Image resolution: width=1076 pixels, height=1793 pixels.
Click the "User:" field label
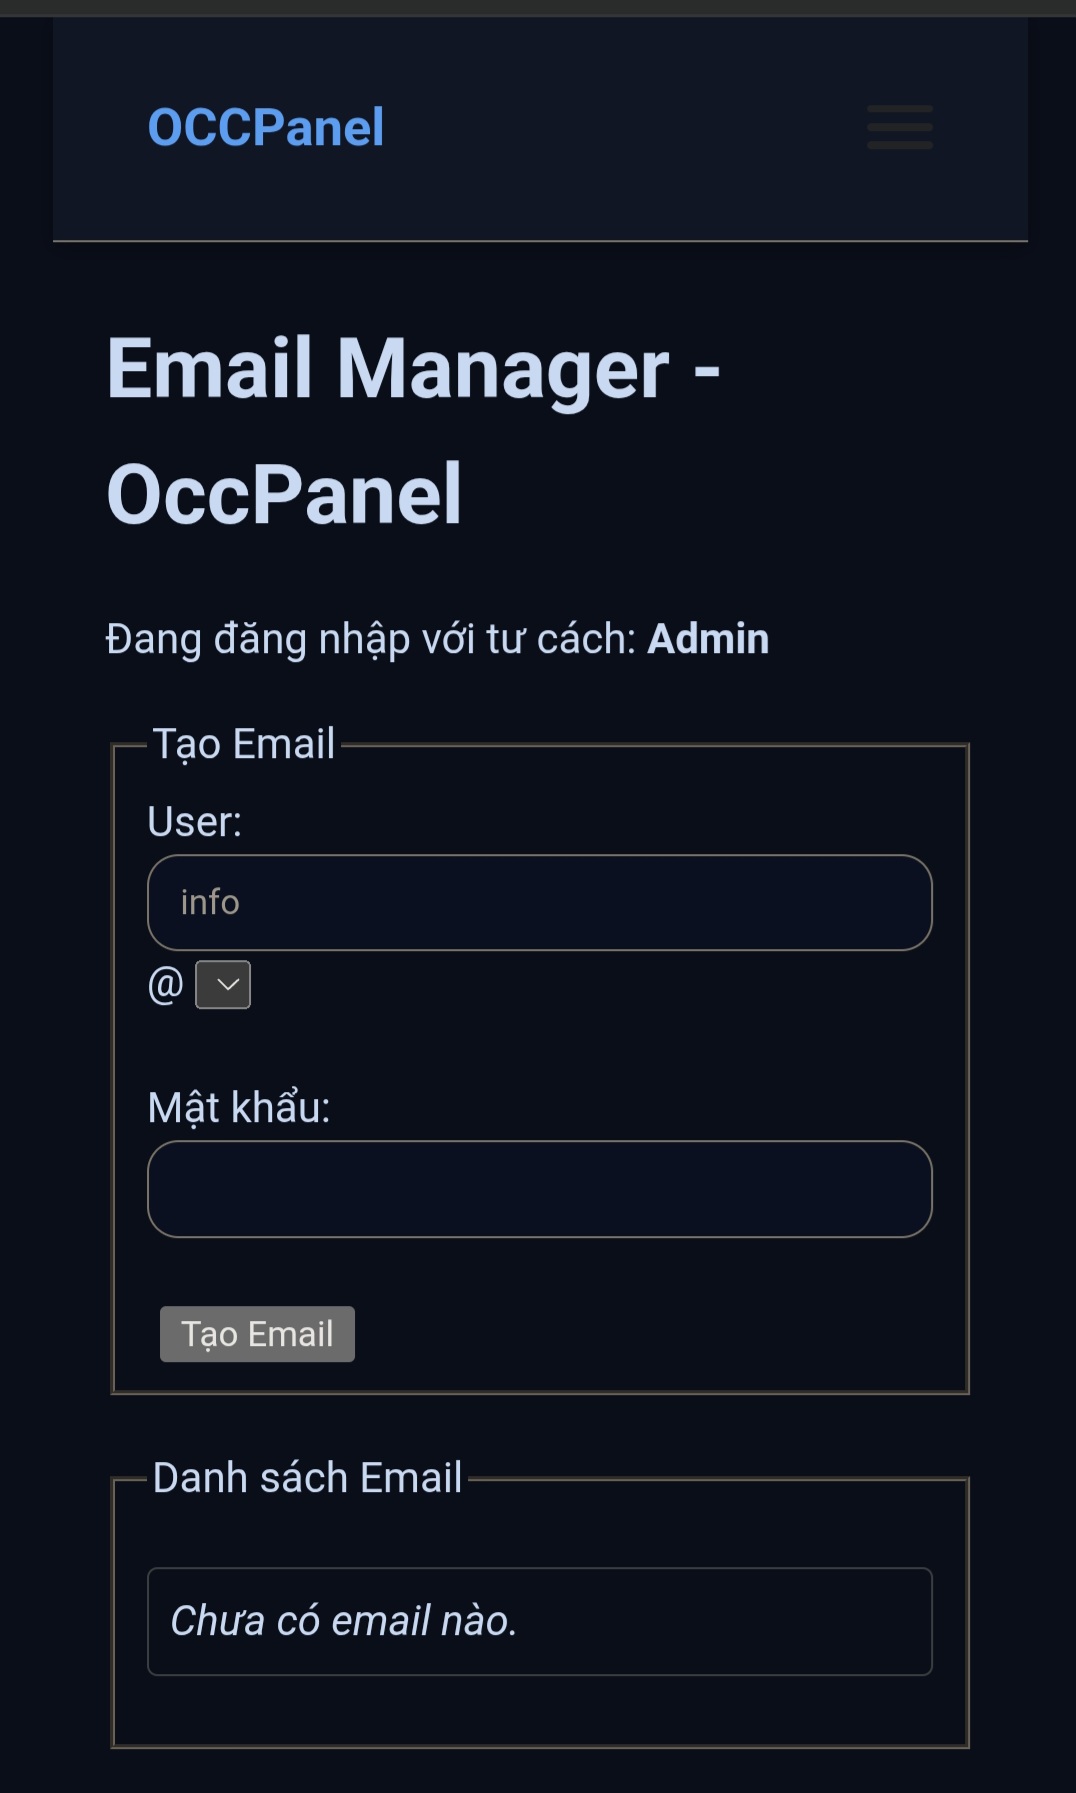[x=194, y=822]
